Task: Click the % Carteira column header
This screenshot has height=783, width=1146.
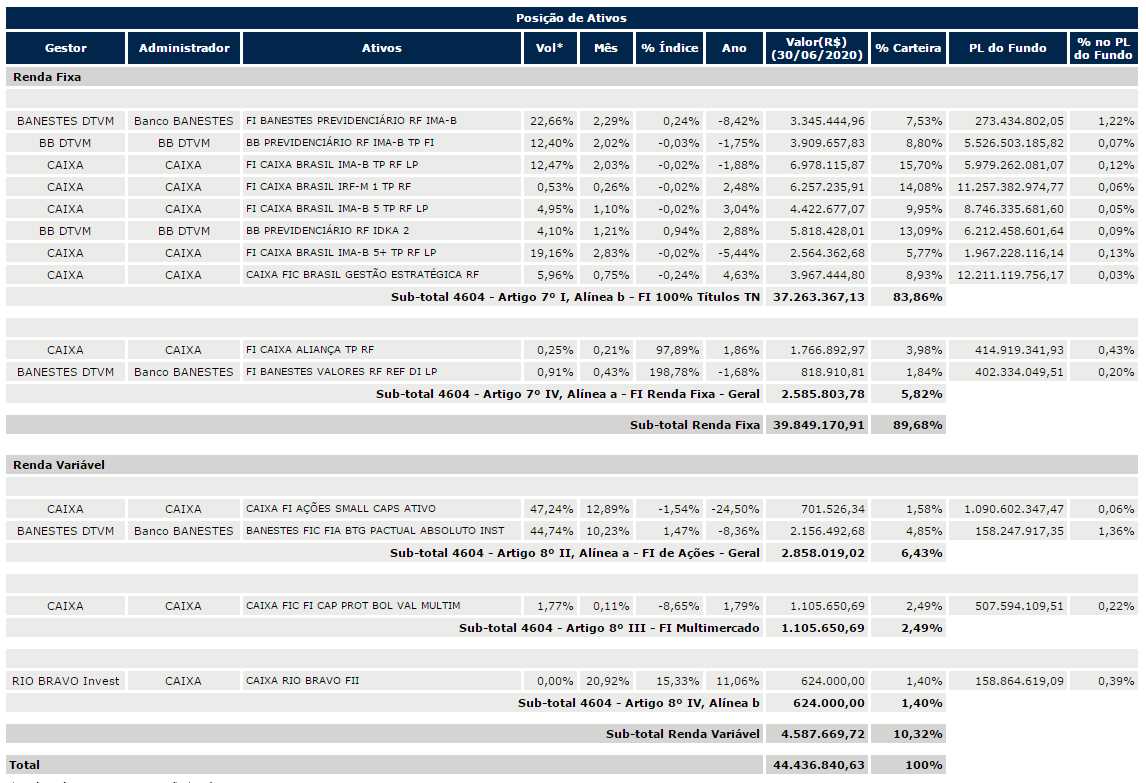Action: tap(908, 48)
